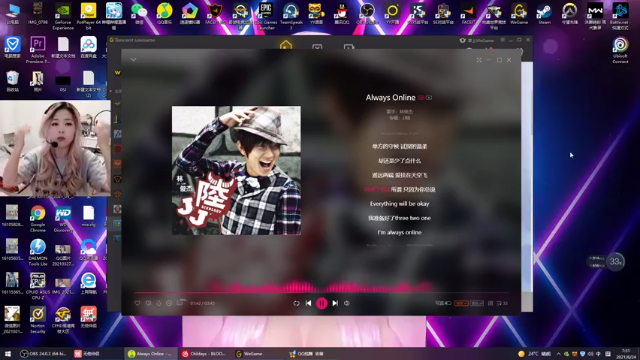
Task: Open the Windows Start menu
Action: pos(8,353)
